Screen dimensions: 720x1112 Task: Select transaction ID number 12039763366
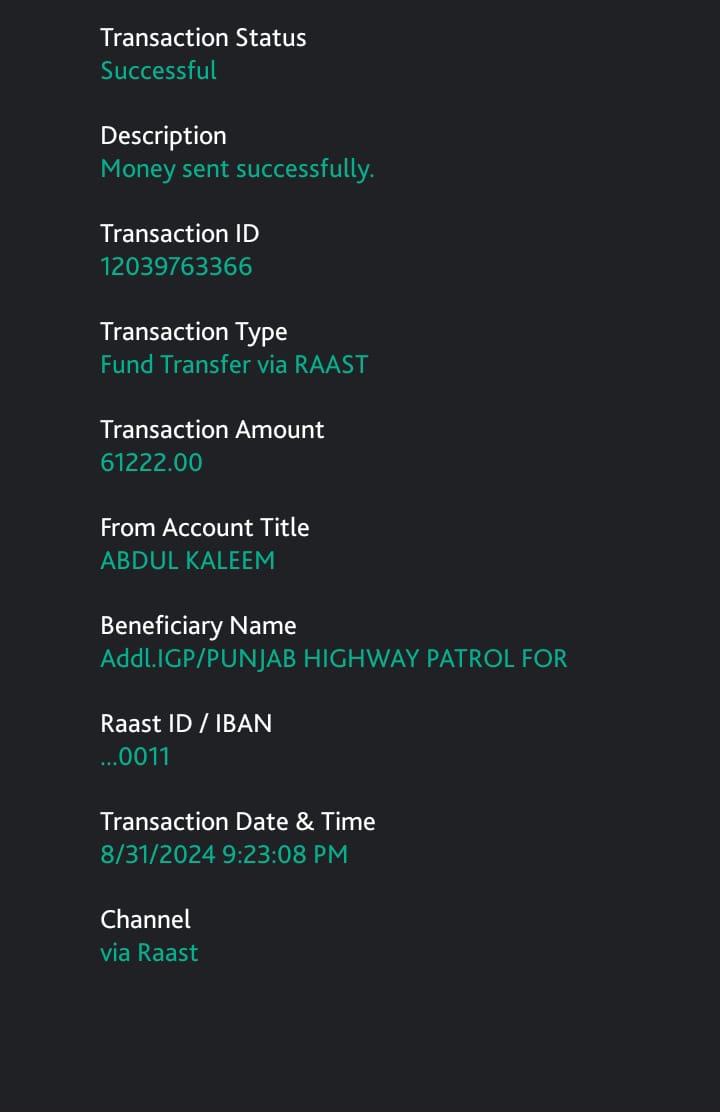click(x=176, y=267)
